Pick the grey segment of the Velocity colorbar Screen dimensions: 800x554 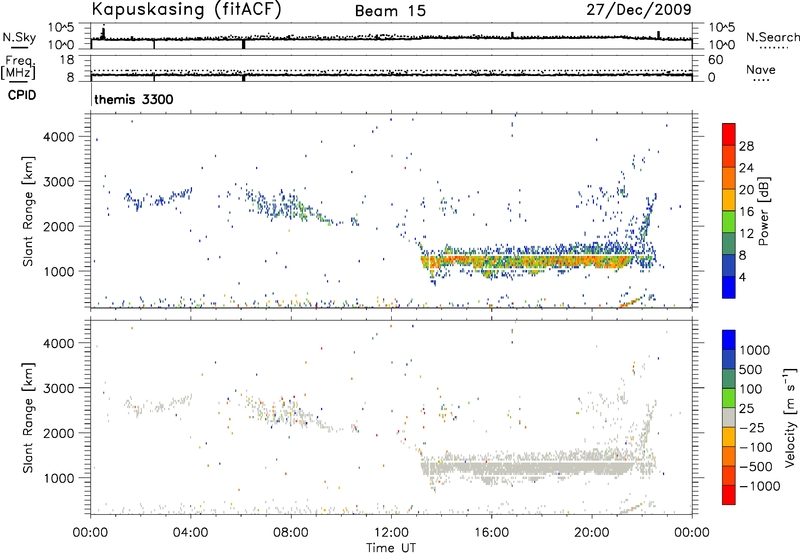(x=729, y=417)
